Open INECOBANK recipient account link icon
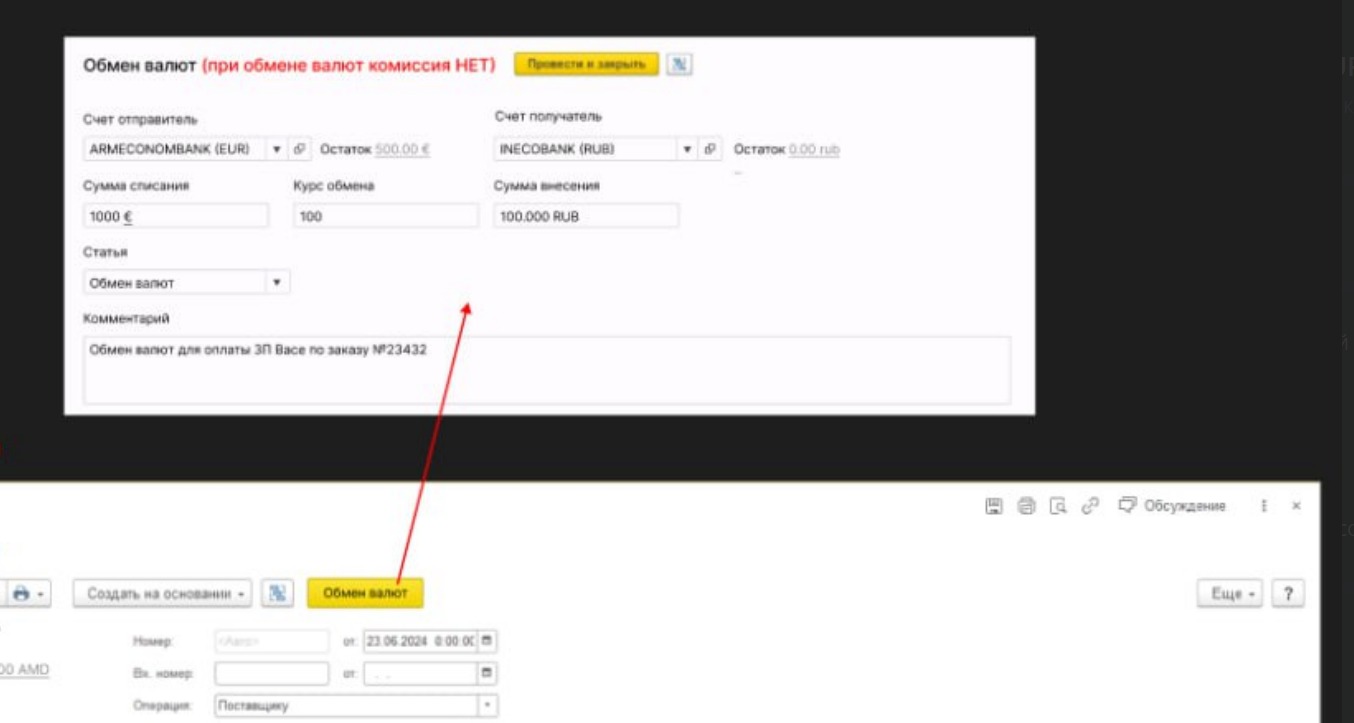 pyautogui.click(x=710, y=149)
